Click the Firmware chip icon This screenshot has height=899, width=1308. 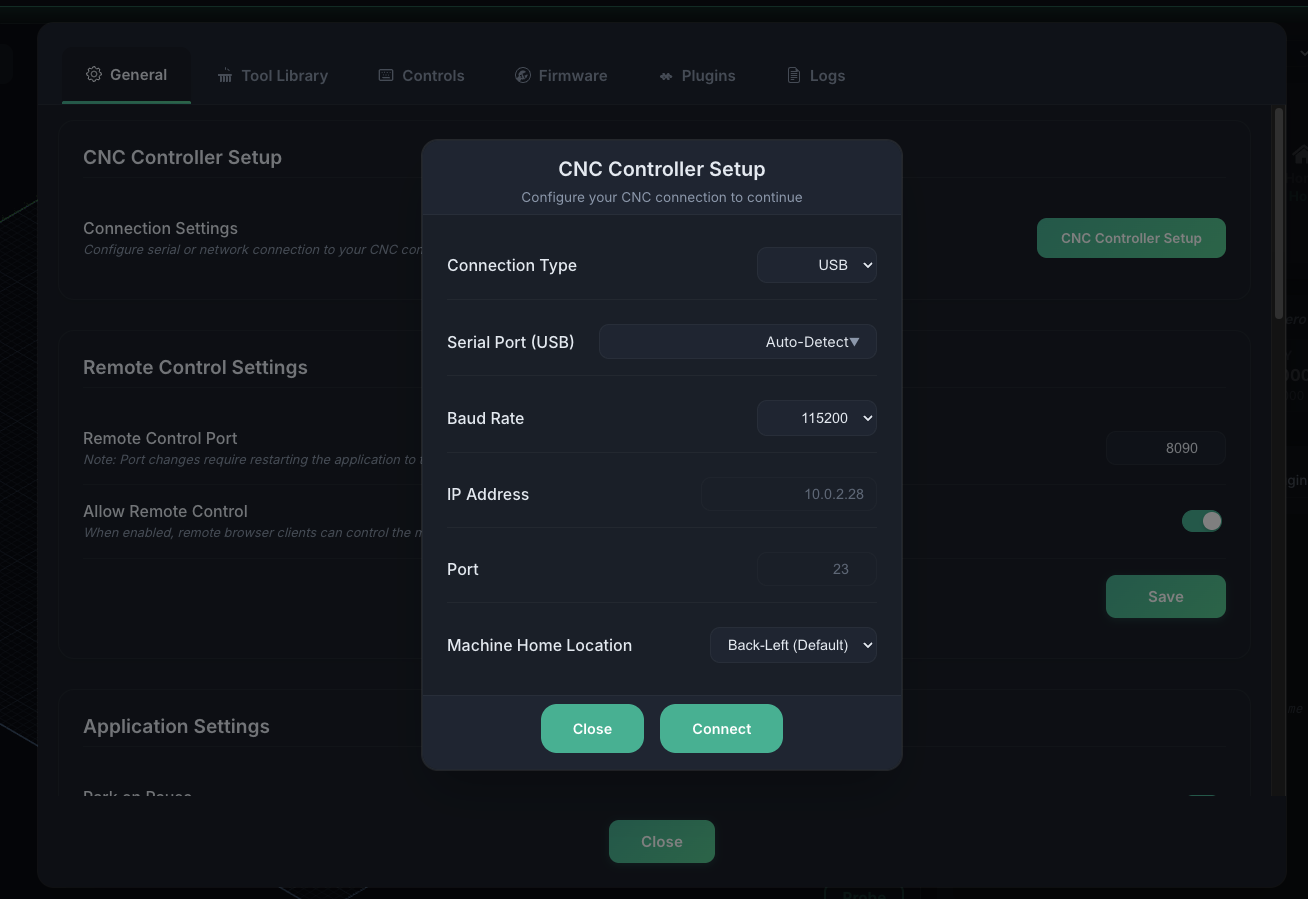click(x=522, y=75)
